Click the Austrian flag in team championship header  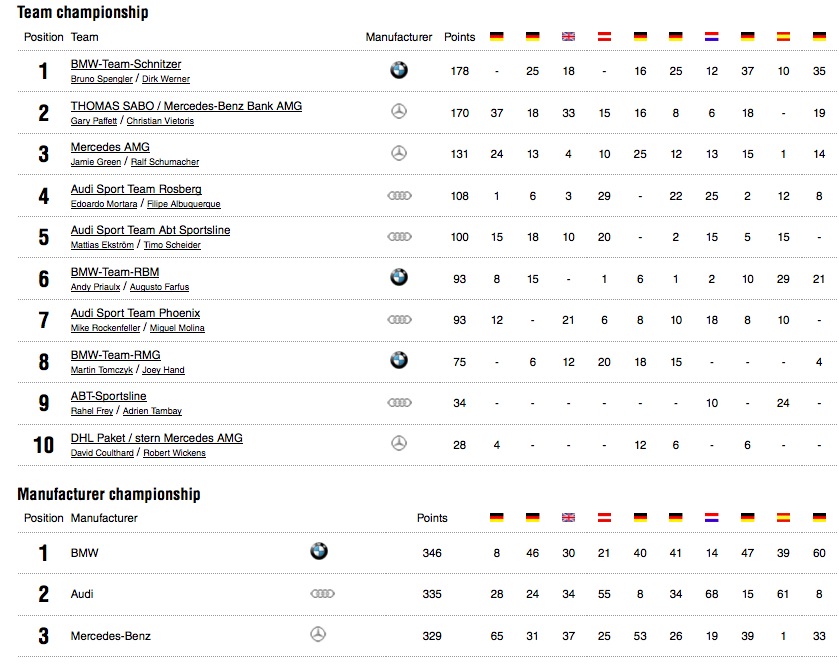coord(604,36)
